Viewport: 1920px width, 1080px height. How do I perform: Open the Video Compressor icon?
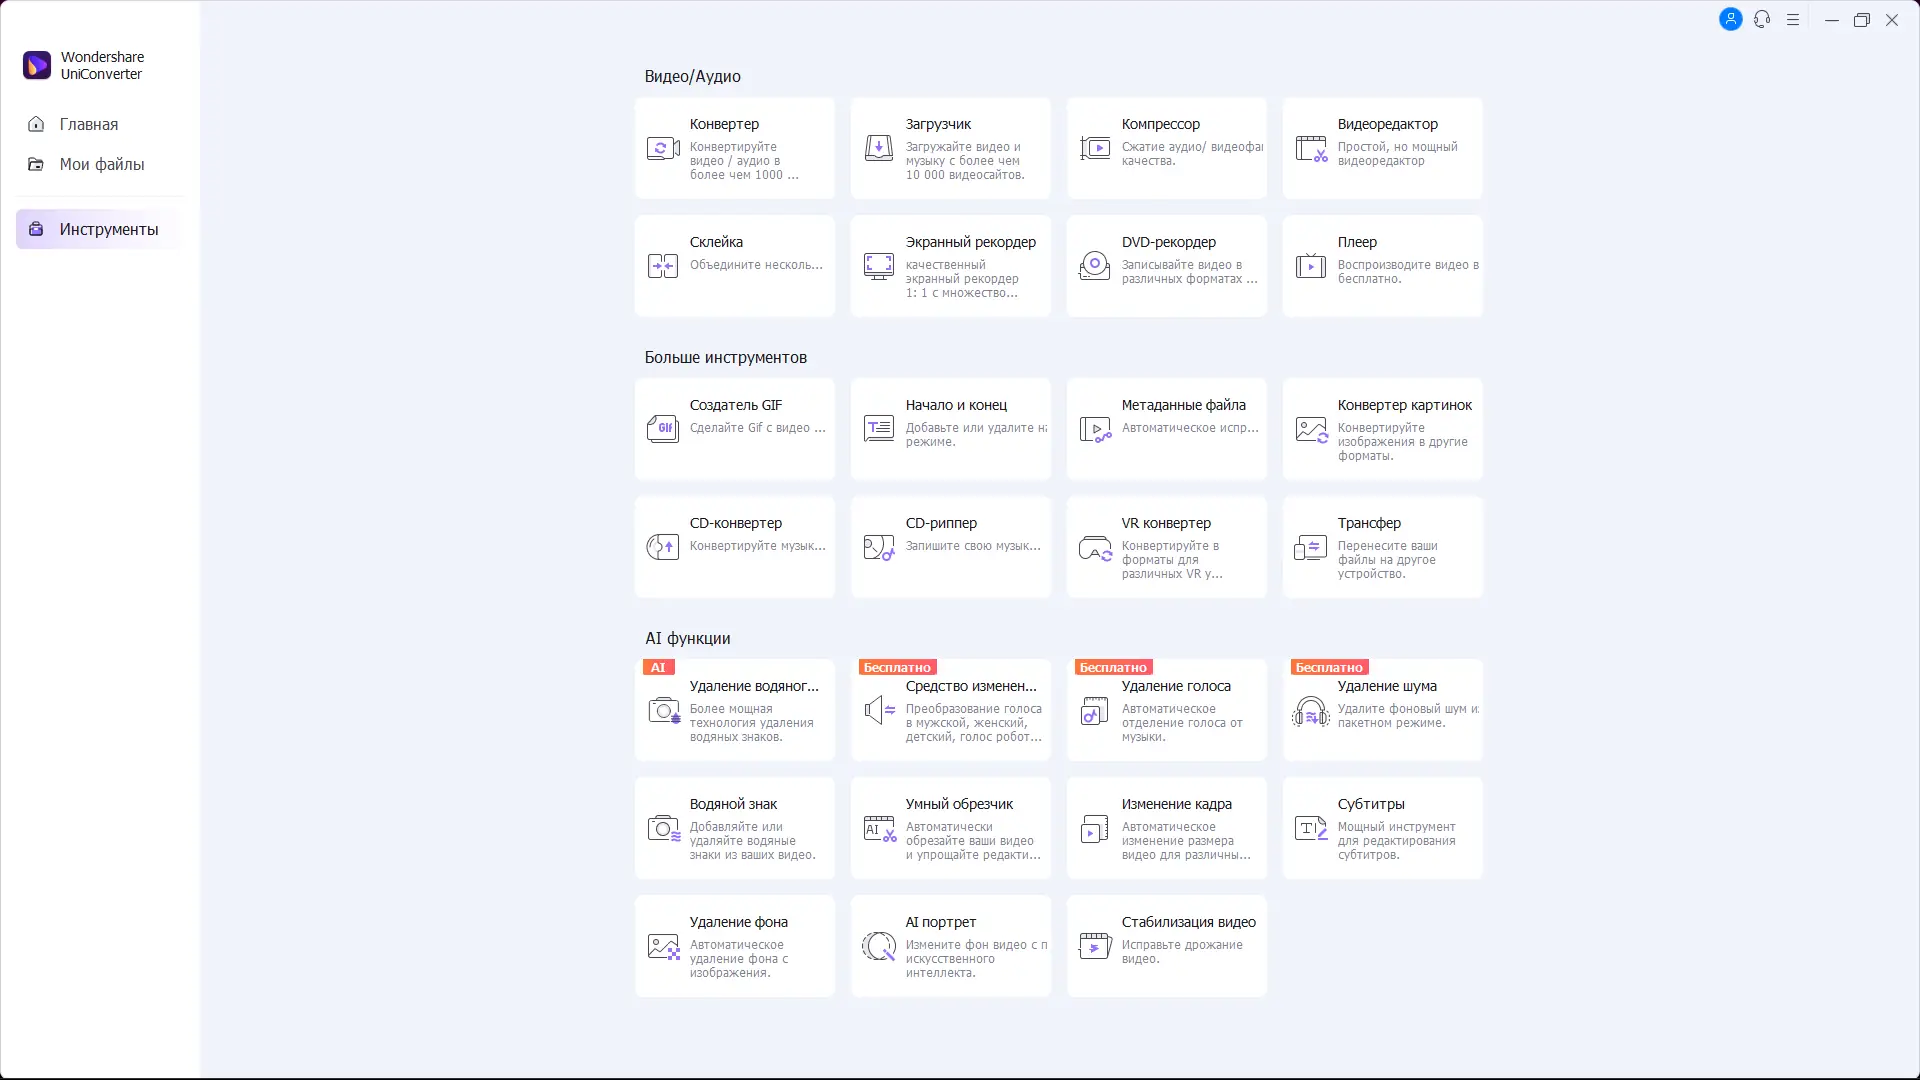1095,149
